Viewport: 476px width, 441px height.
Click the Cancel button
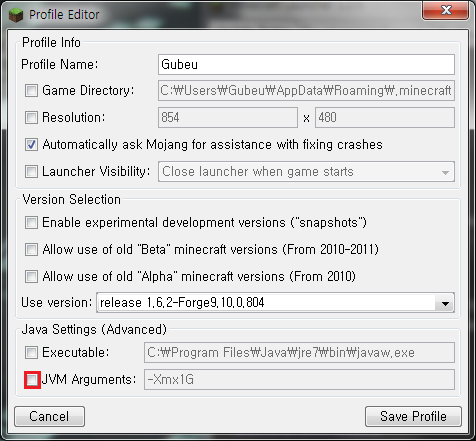tap(49, 416)
